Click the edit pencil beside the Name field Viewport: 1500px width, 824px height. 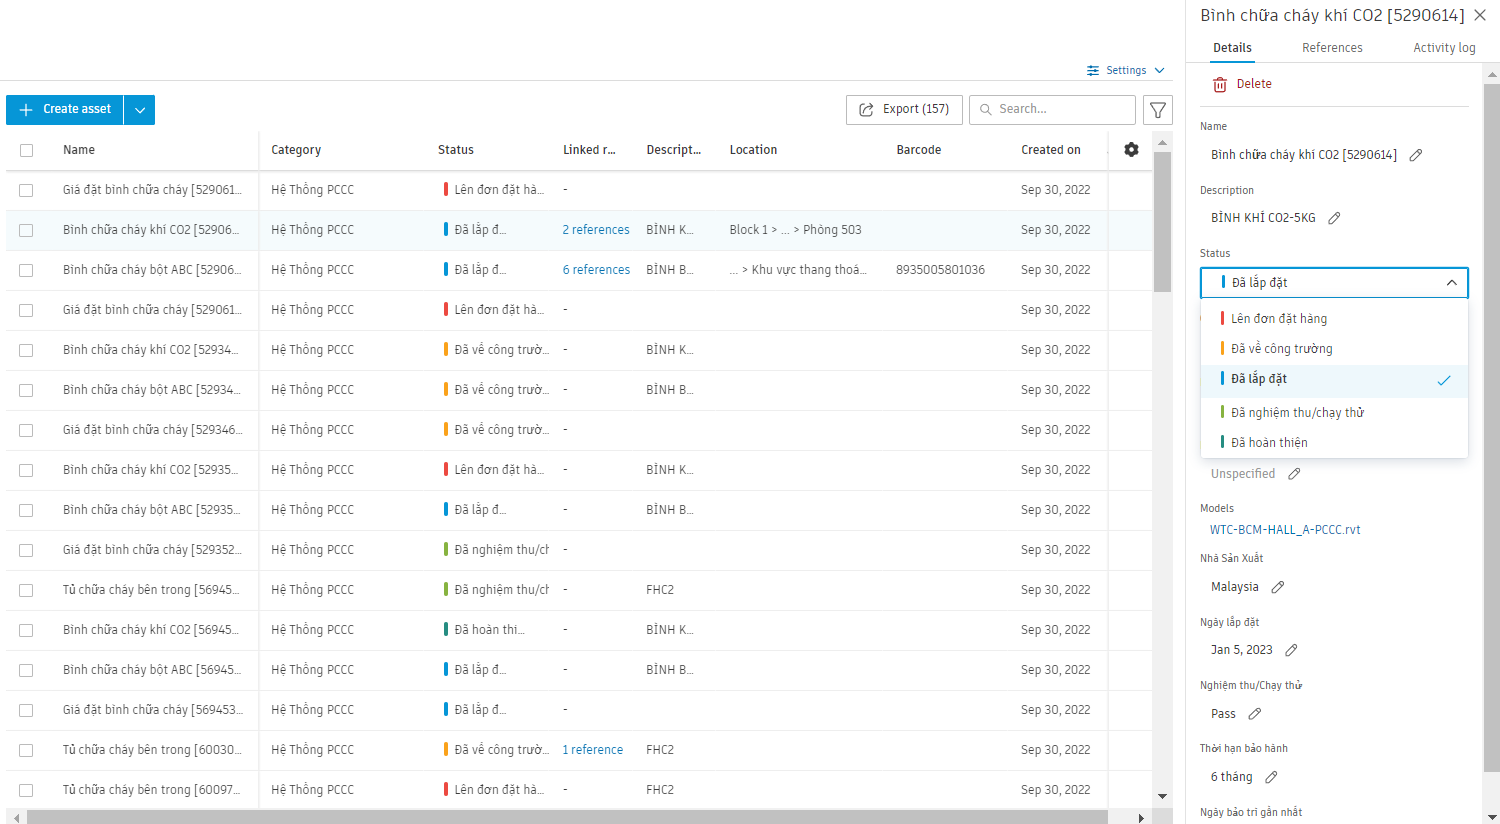click(1416, 155)
